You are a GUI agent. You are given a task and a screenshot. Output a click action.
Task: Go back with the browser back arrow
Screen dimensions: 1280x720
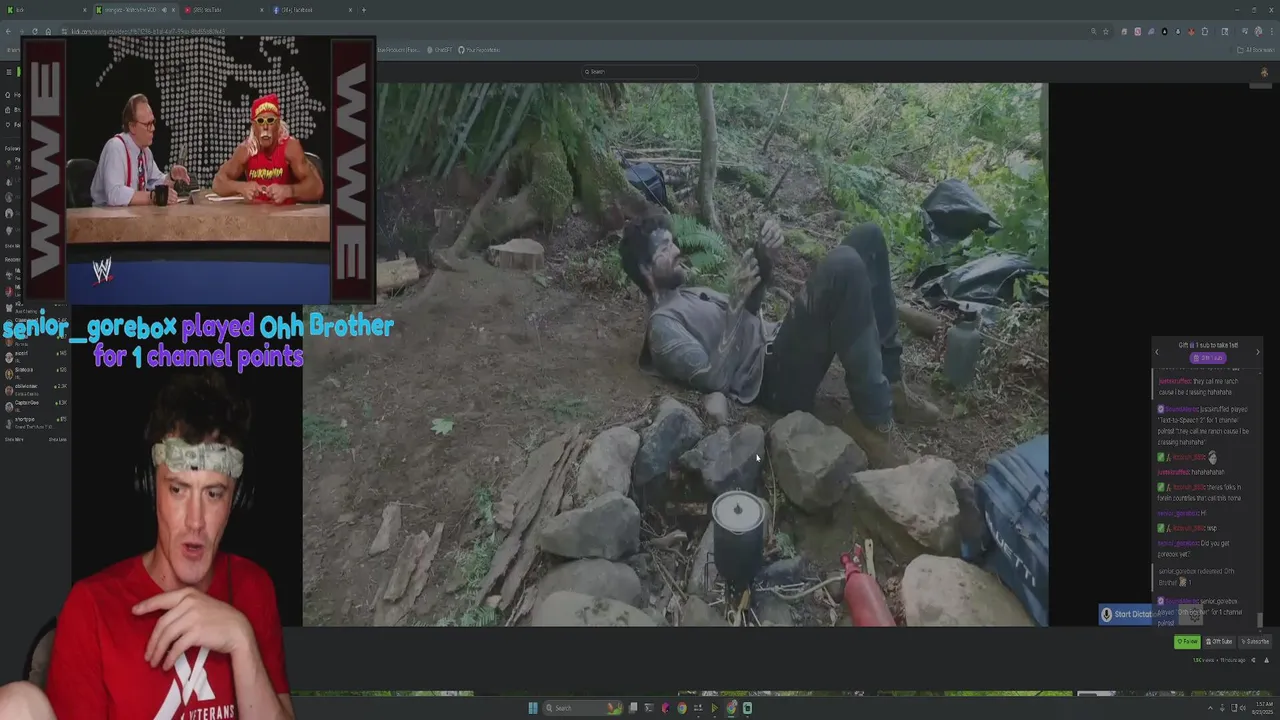coord(8,31)
